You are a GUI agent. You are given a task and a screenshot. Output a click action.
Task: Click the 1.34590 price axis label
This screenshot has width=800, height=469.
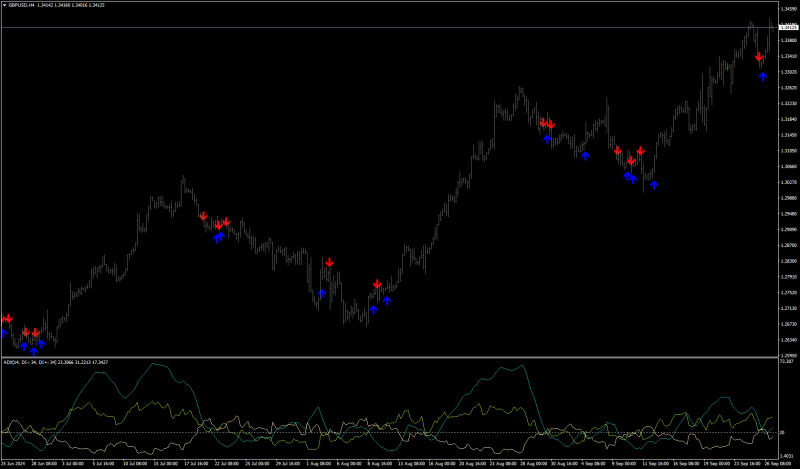click(789, 9)
